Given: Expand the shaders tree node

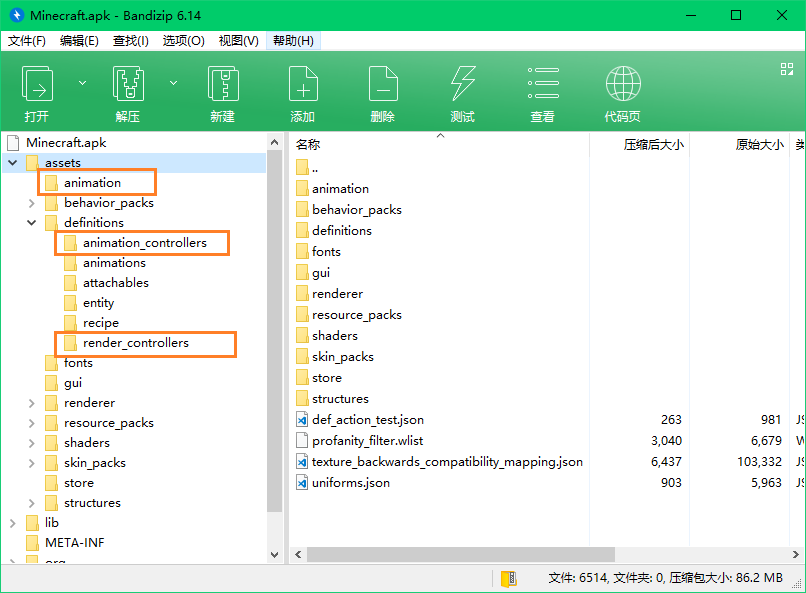Looking at the screenshot, I should (x=32, y=443).
